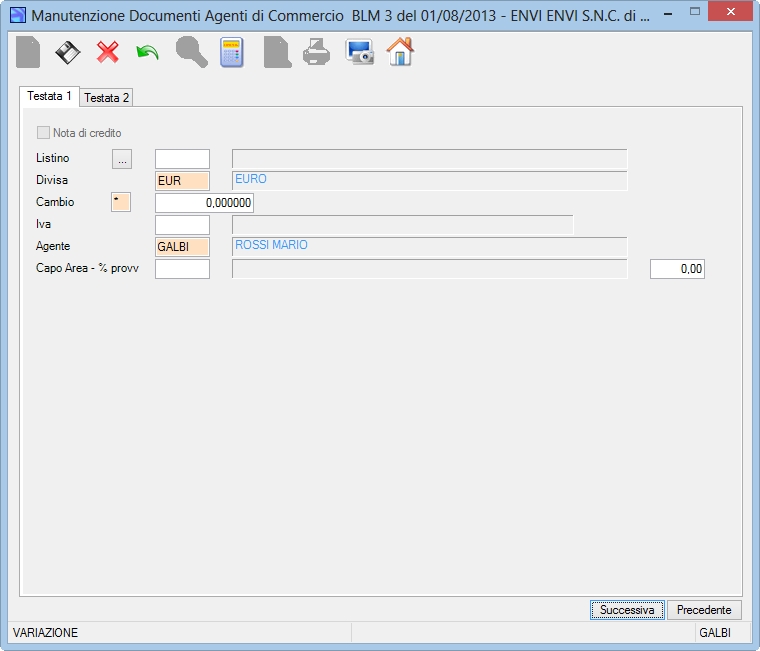Go back with the Precedente button
The height and width of the screenshot is (651, 760).
[704, 610]
